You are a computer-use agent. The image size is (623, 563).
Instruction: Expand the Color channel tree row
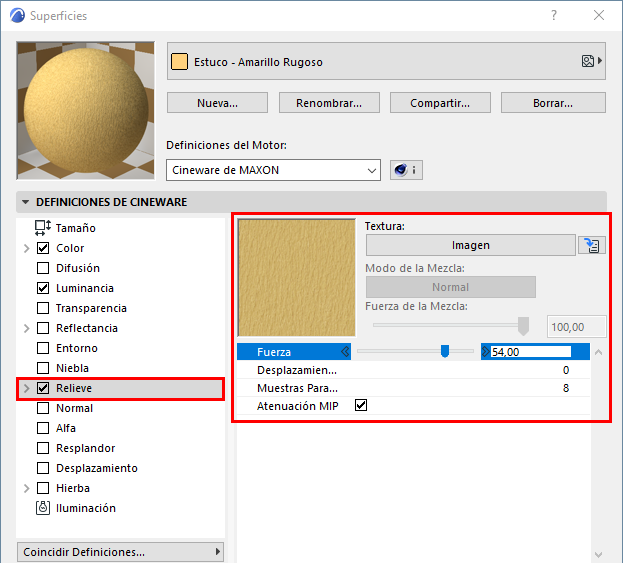click(x=27, y=248)
